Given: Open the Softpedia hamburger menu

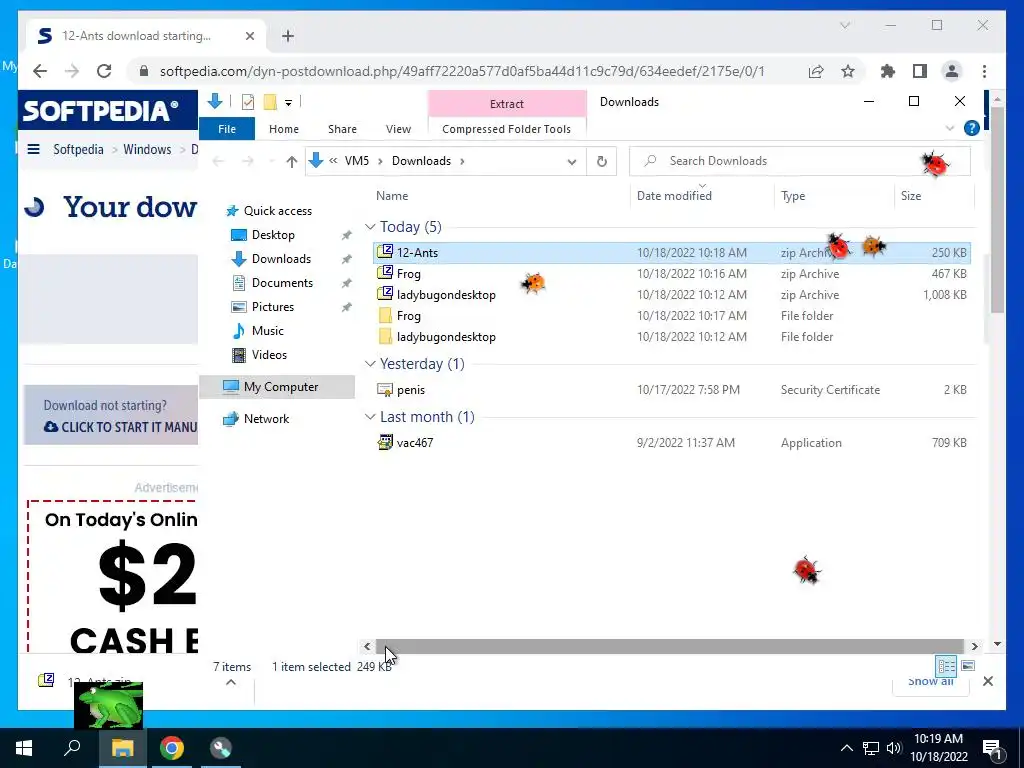Looking at the screenshot, I should click(x=33, y=150).
